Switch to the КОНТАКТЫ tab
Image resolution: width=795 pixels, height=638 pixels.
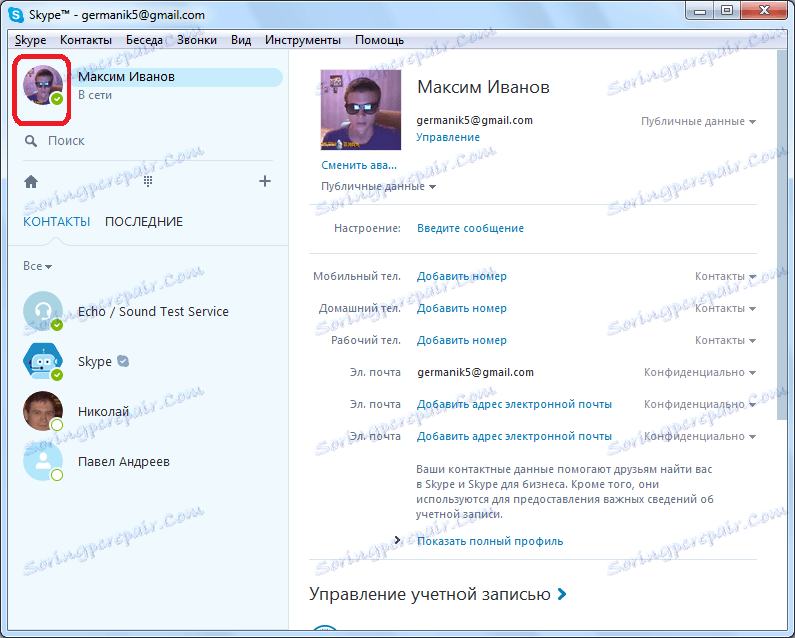56,222
